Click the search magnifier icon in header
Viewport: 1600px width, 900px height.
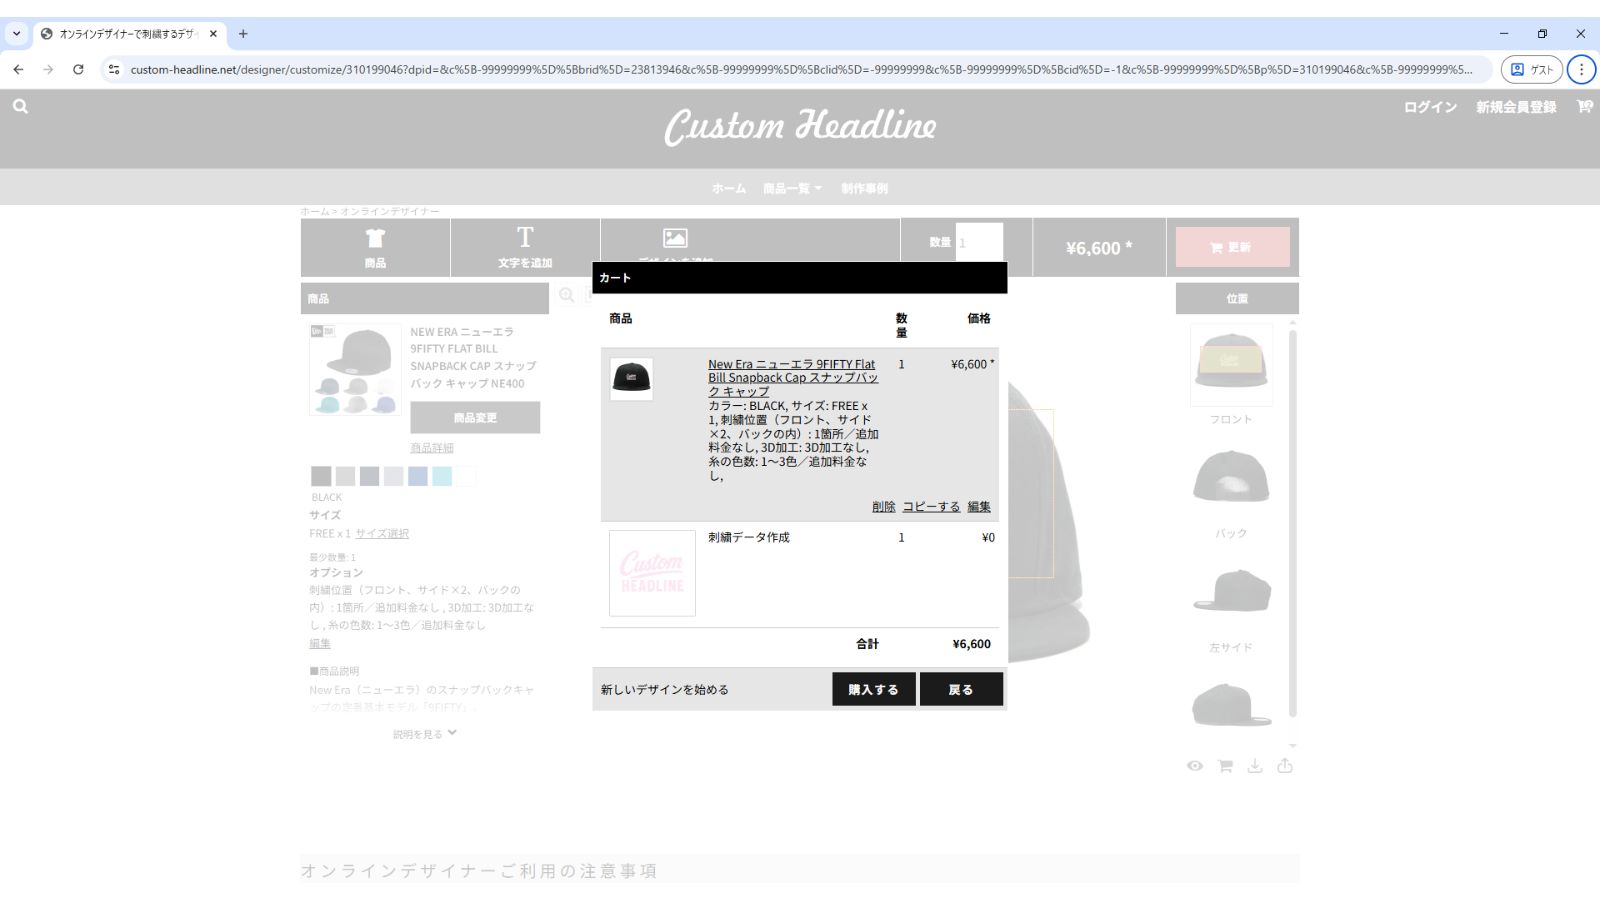20,106
